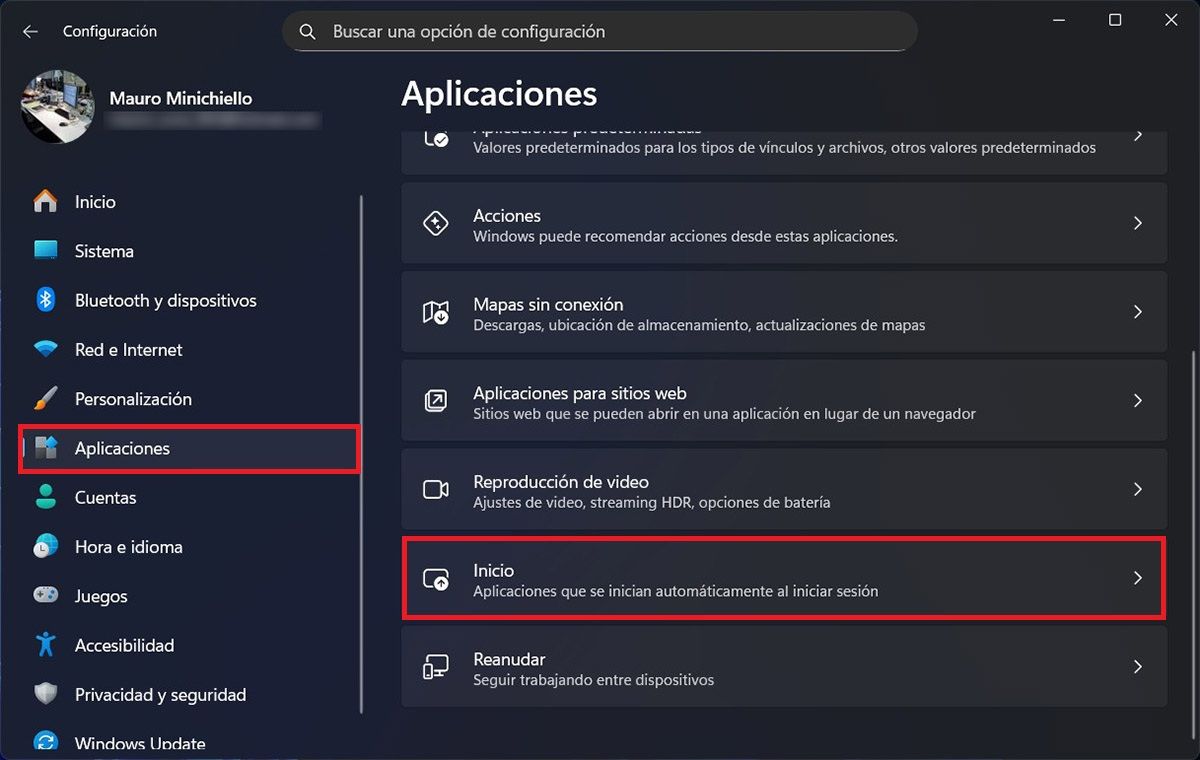Click the Red e Internet wifi icon
Viewport: 1200px width, 760px height.
46,350
